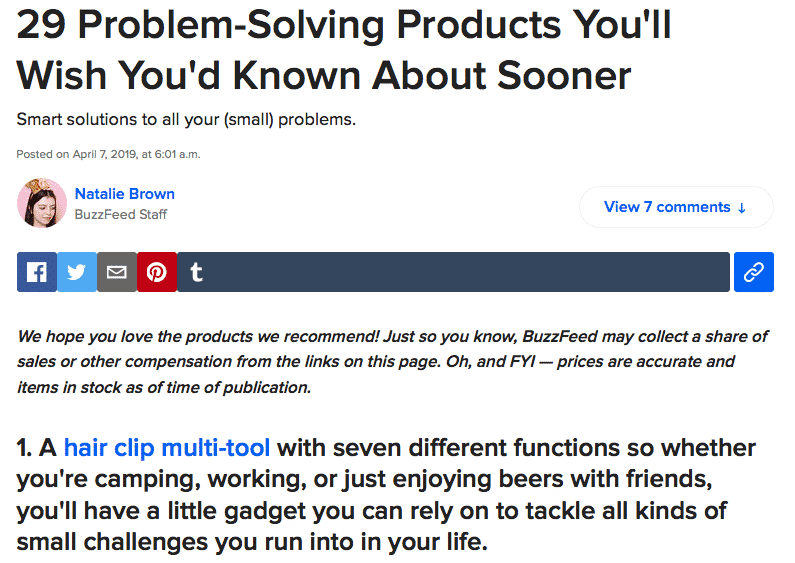Share the article on Facebook
This screenshot has width=795, height=563.
coord(37,272)
